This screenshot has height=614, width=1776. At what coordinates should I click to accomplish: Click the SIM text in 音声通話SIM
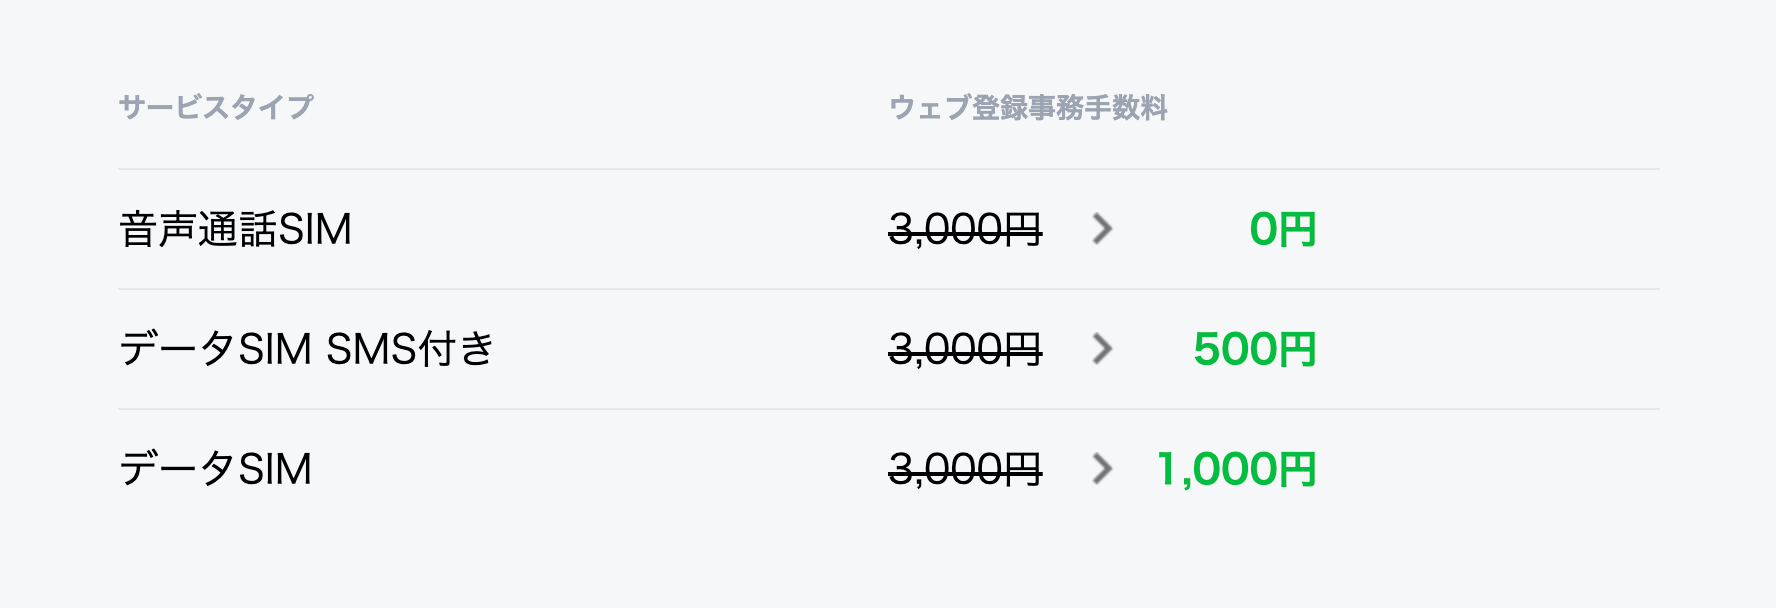tap(315, 229)
